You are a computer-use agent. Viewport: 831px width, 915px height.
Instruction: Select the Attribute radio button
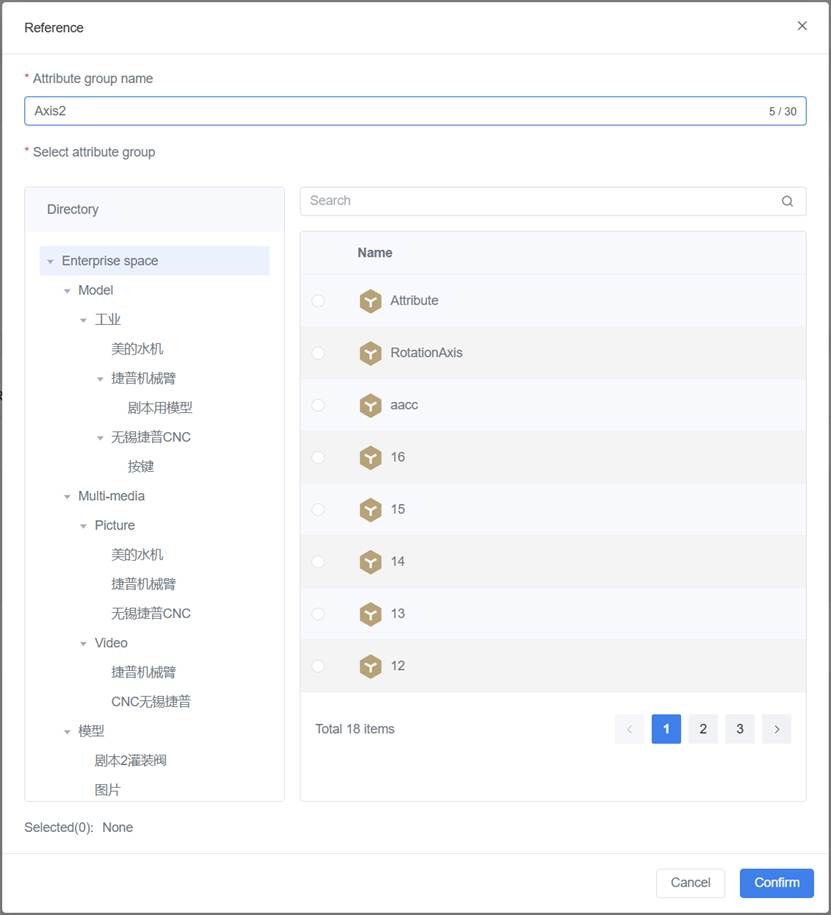point(318,301)
